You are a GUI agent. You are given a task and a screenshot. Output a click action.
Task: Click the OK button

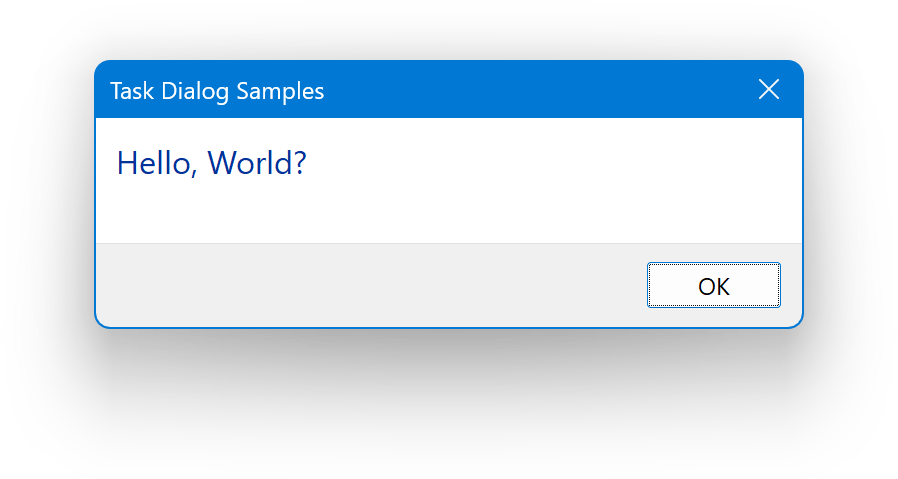713,286
